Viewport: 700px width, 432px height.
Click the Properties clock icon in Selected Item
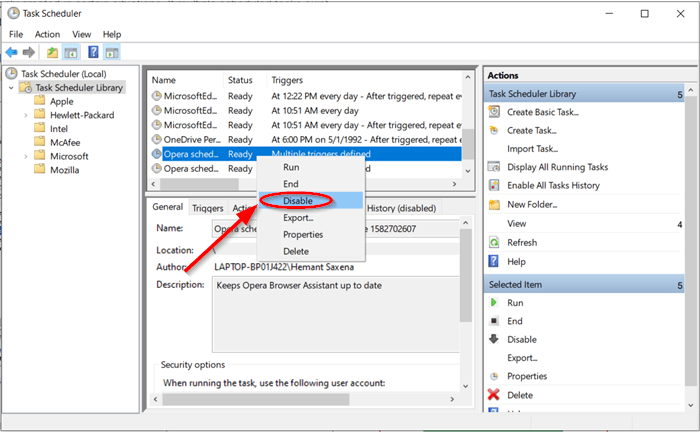pos(494,376)
